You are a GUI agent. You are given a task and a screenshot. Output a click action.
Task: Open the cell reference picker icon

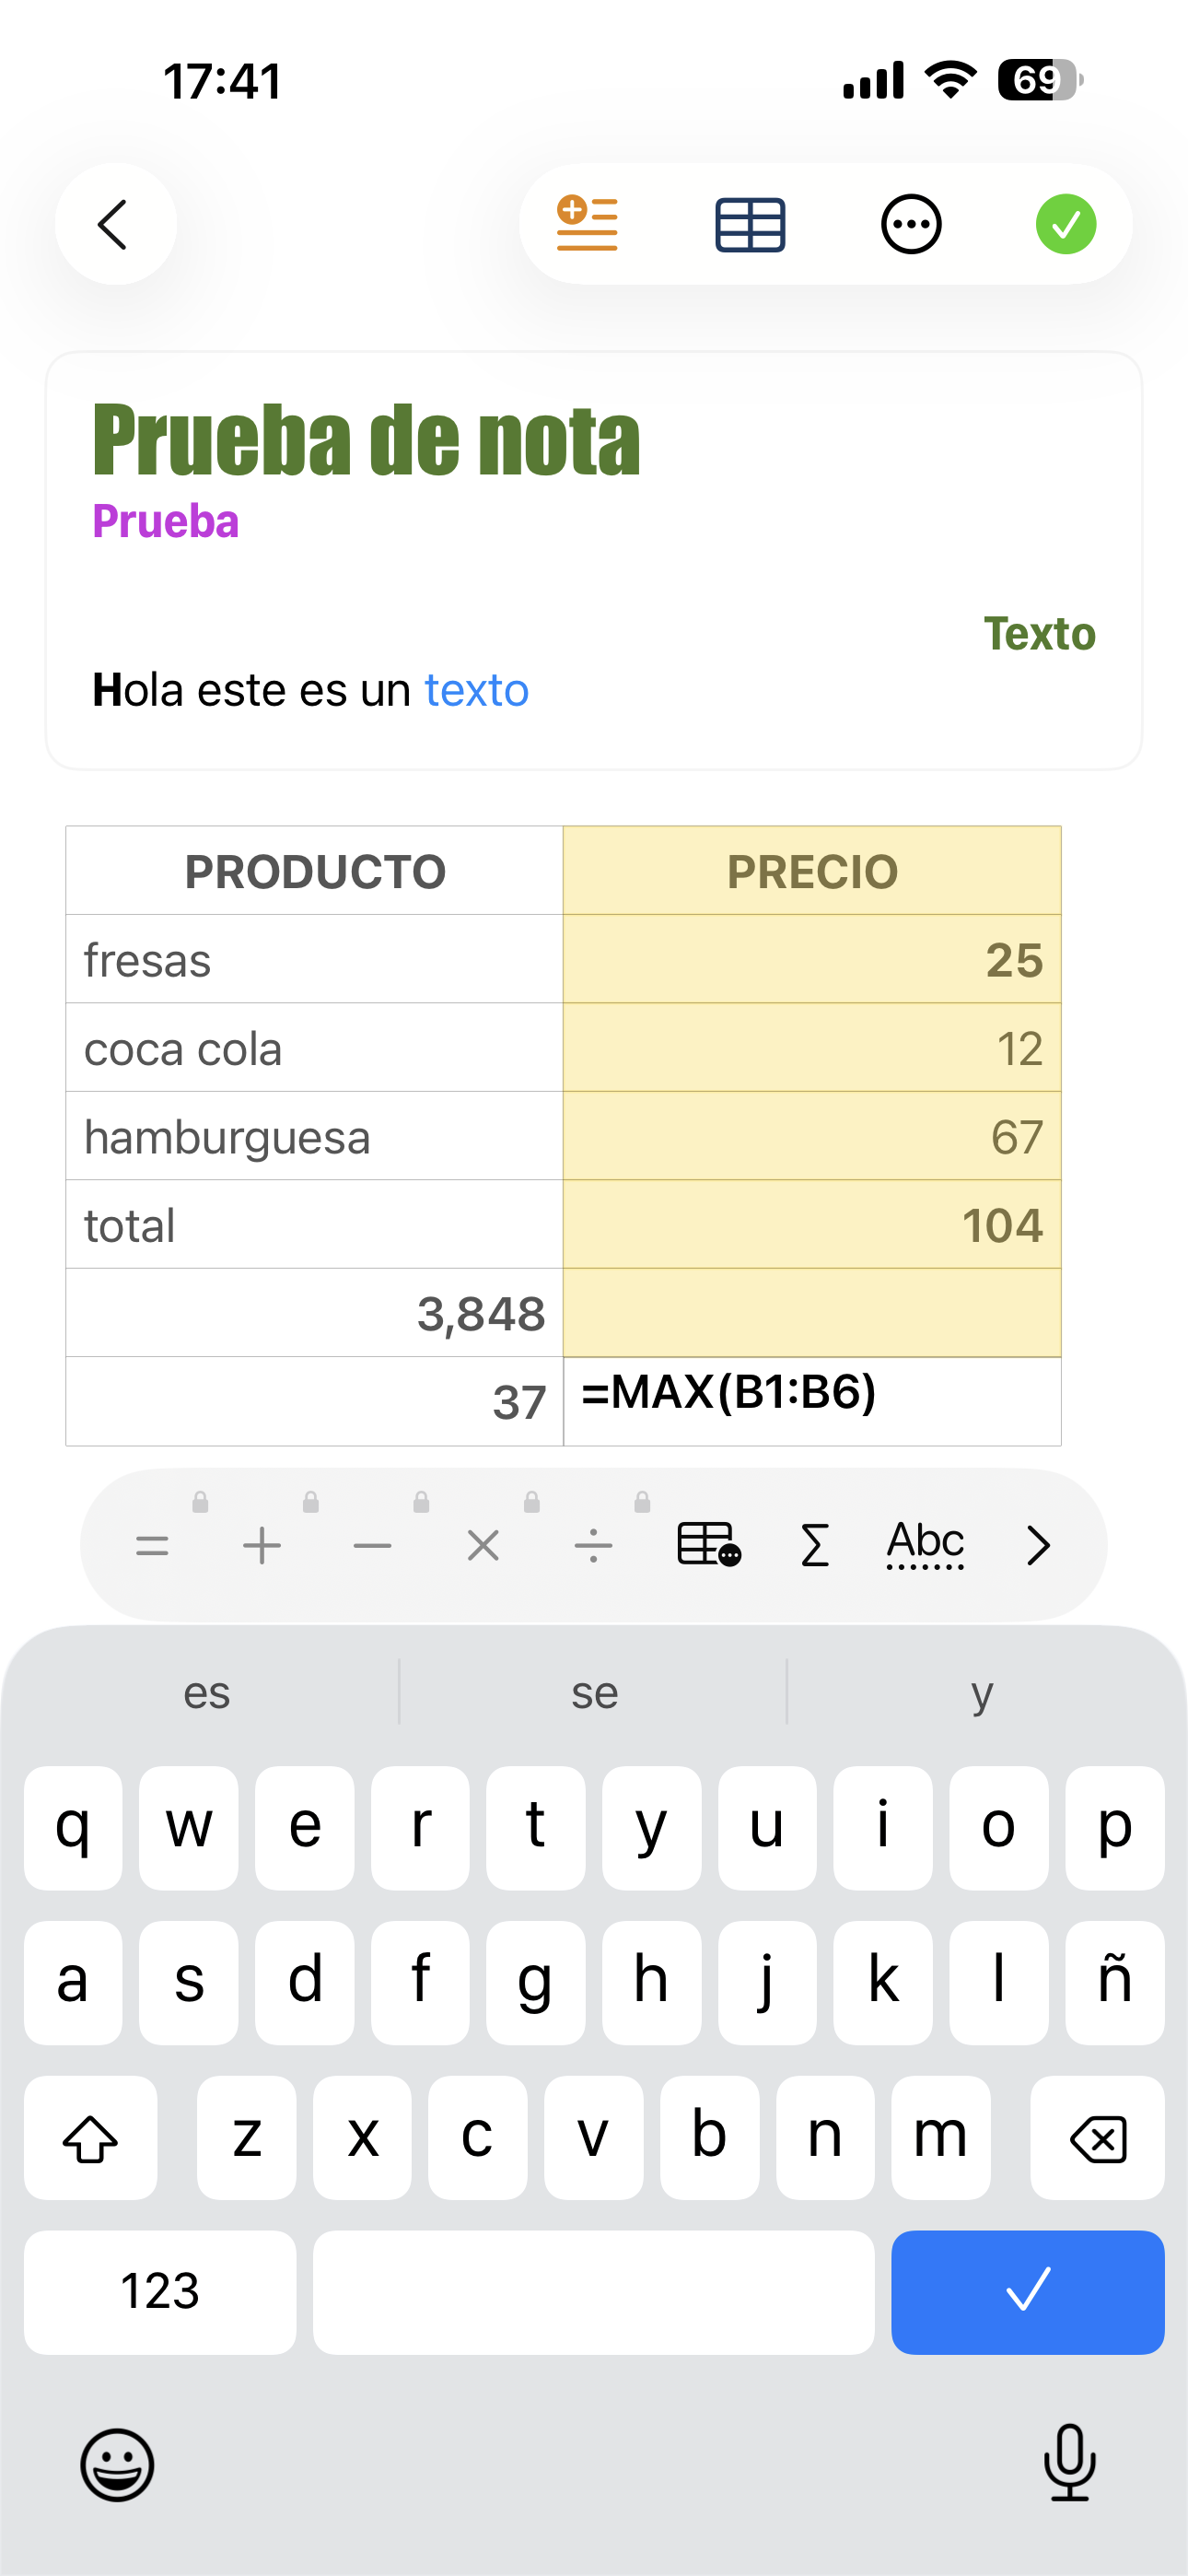pos(708,1545)
